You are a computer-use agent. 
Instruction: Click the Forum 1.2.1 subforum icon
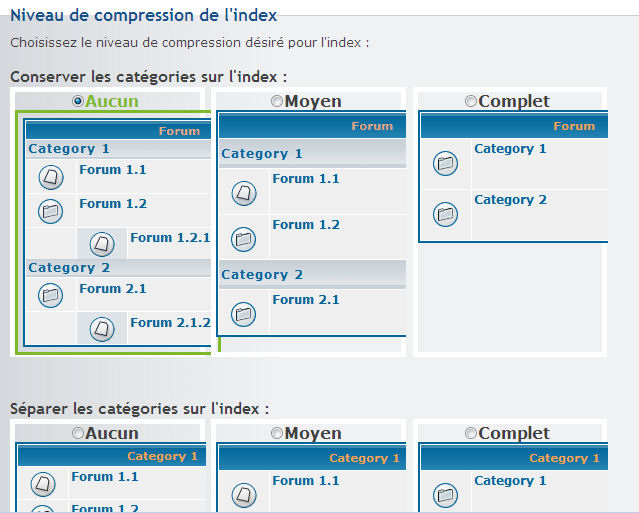(102, 244)
